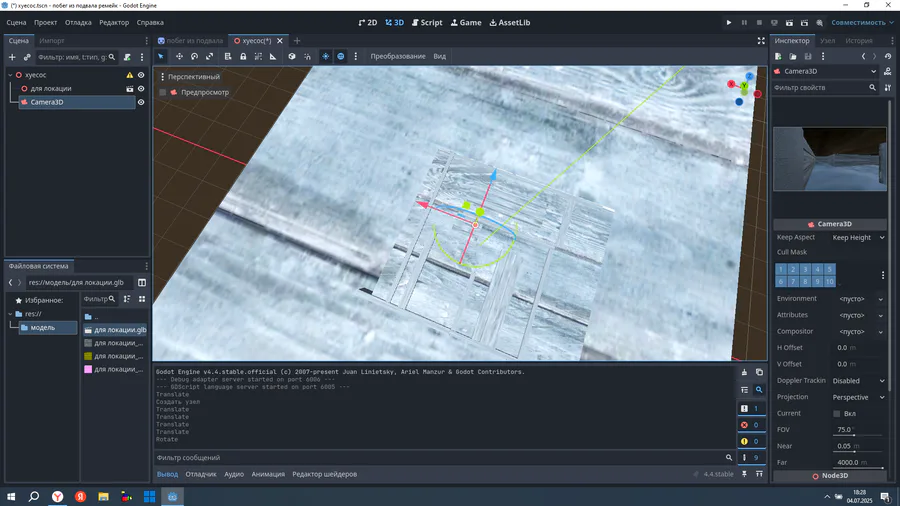Open File Explorer from the taskbar
900x506 pixels.
[x=103, y=496]
